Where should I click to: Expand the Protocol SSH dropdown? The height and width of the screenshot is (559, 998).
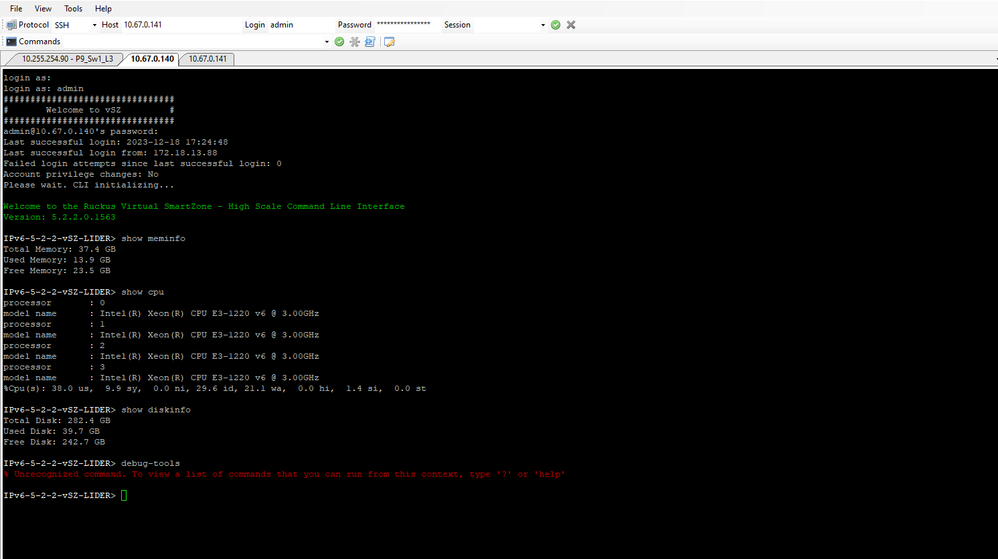pos(95,25)
